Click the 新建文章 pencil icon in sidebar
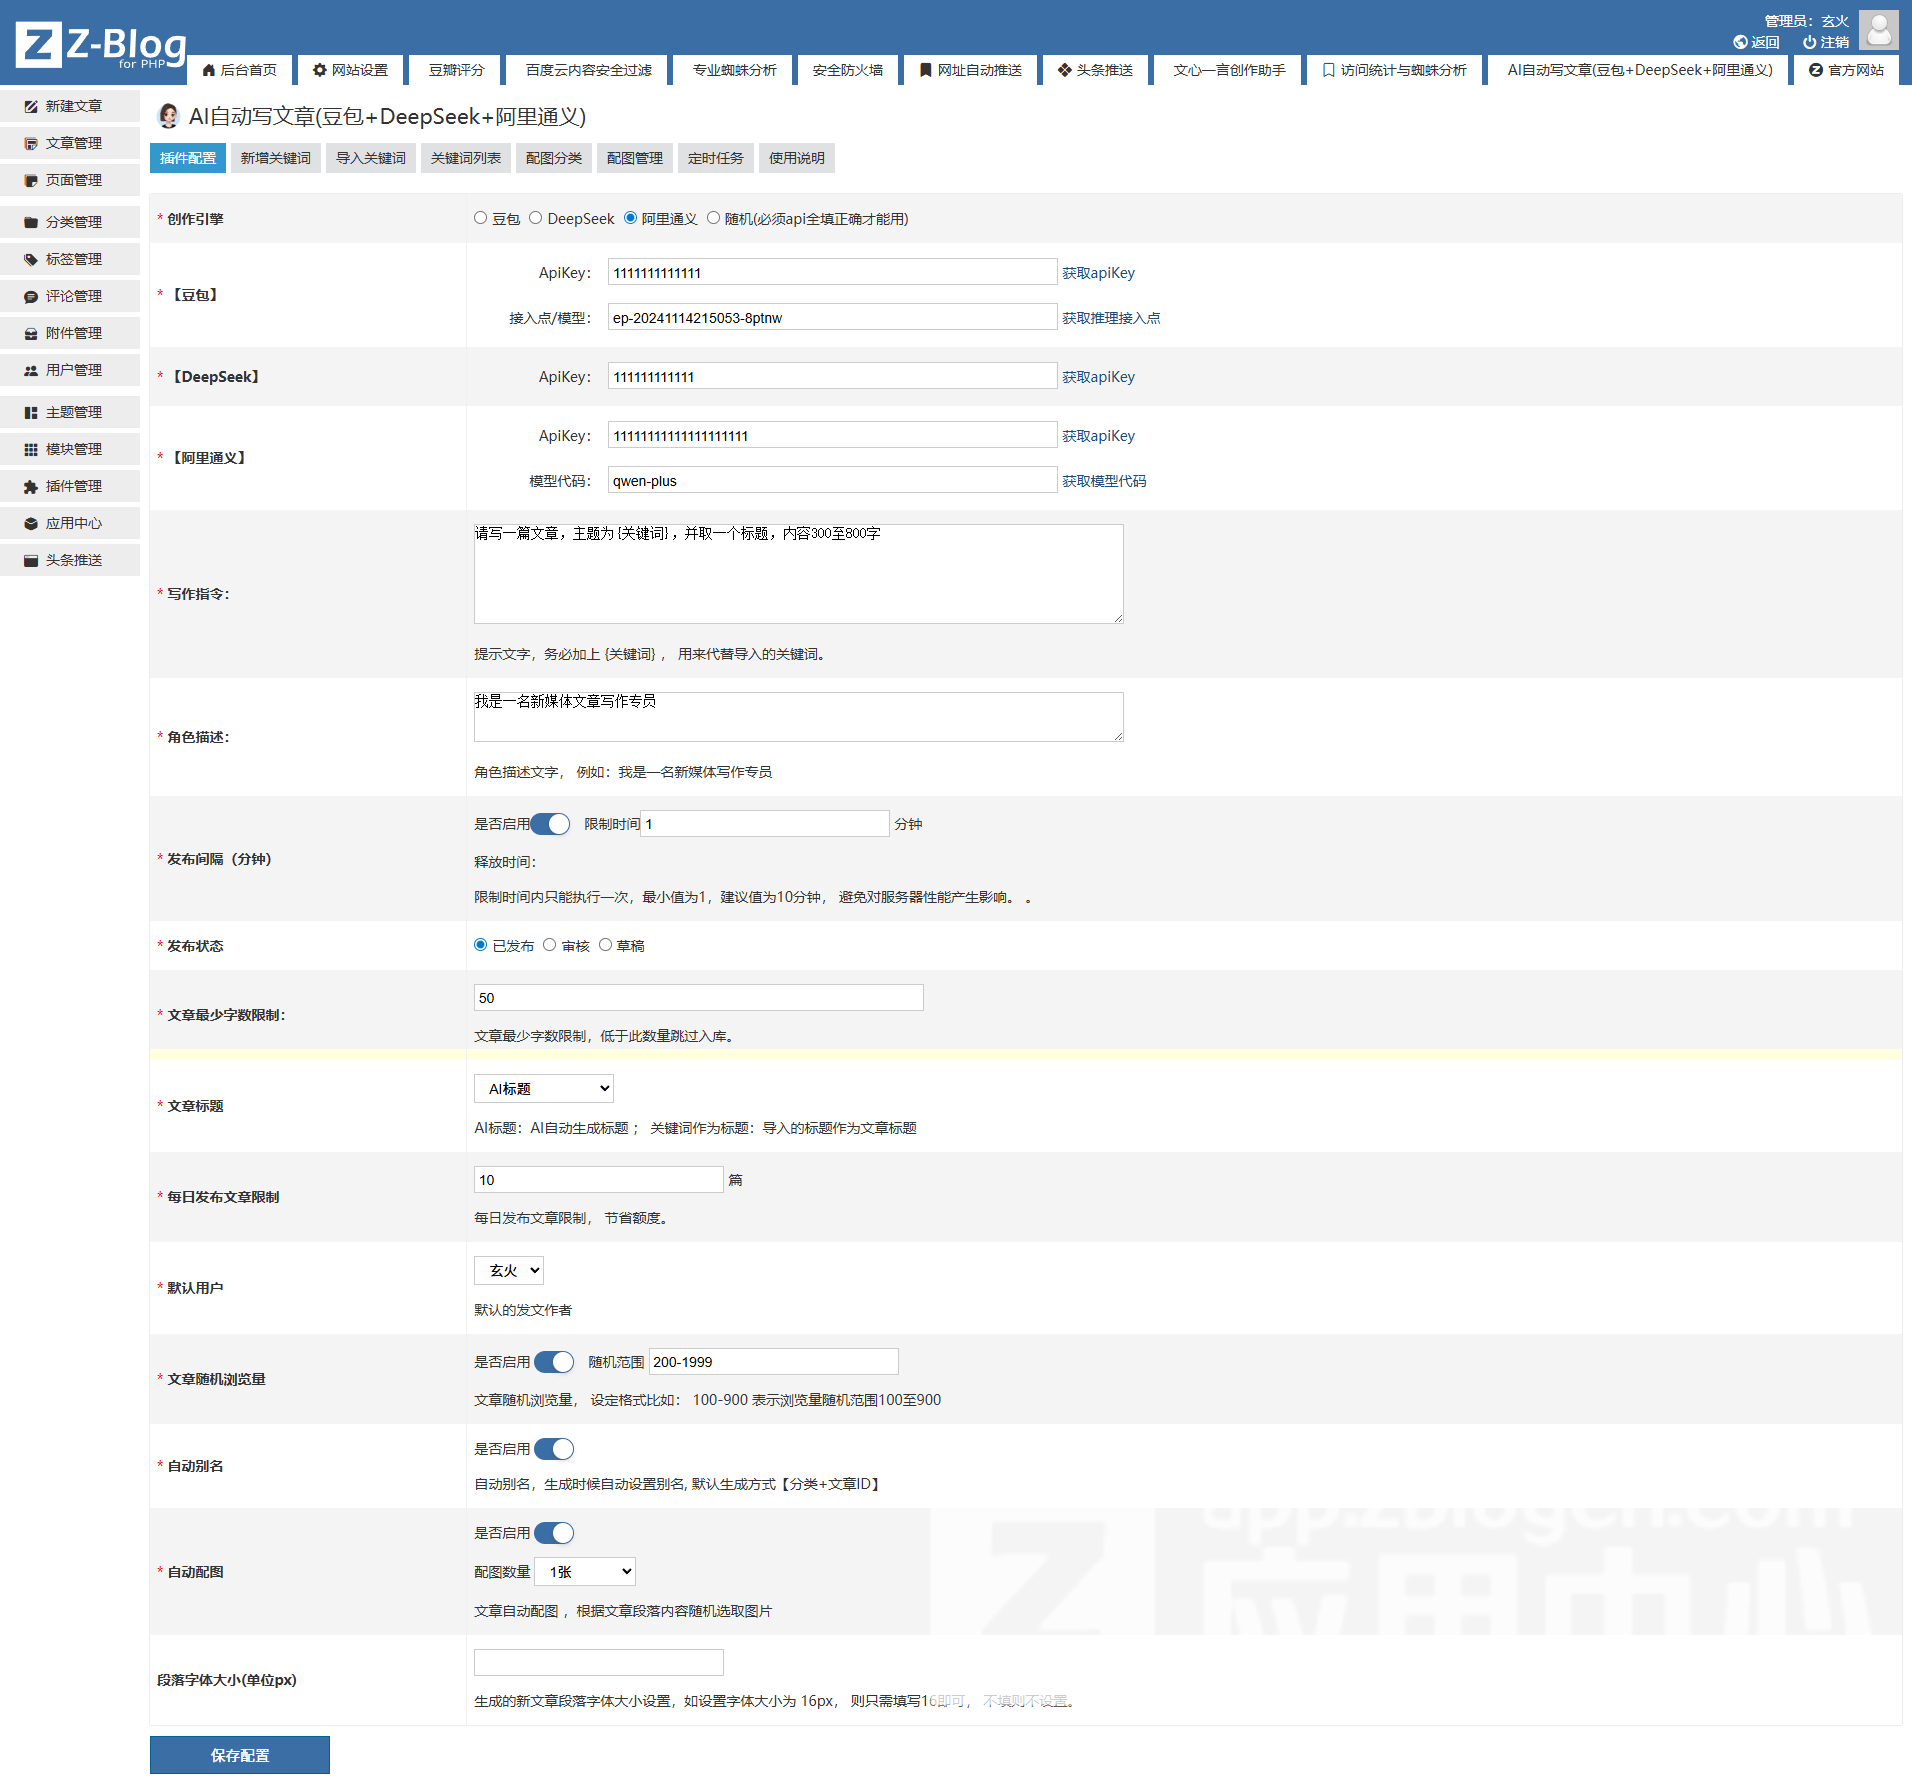Viewport: 1912px width, 1781px height. coord(31,106)
